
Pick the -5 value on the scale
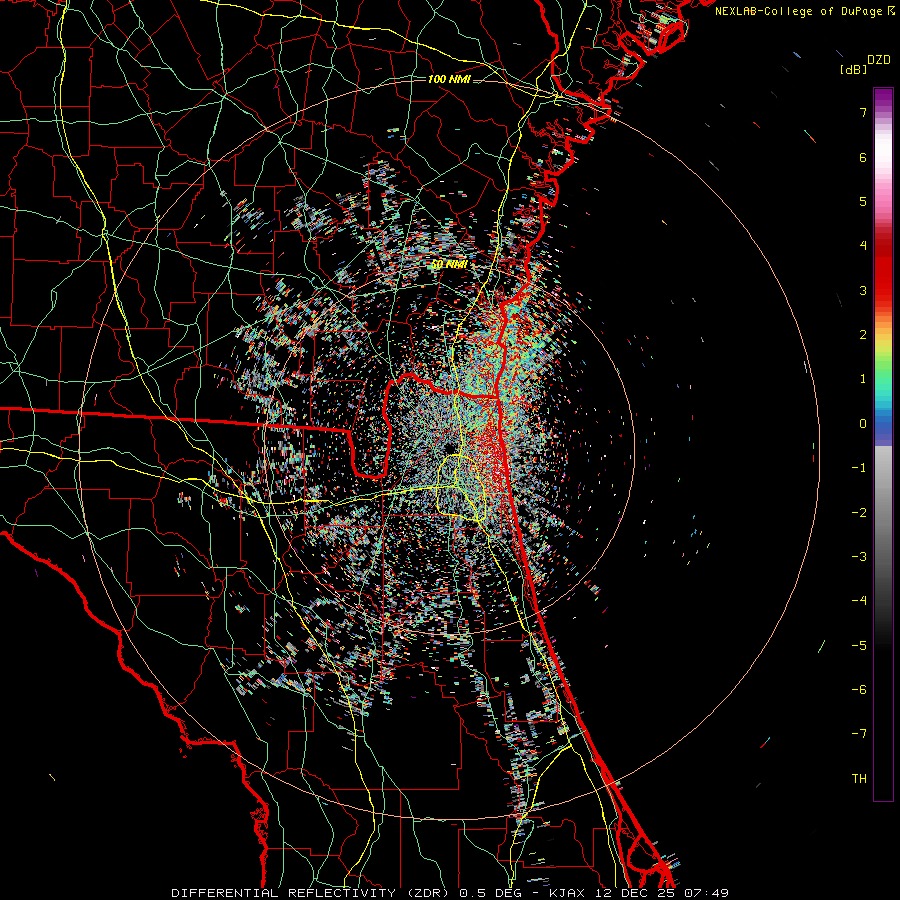pos(859,646)
